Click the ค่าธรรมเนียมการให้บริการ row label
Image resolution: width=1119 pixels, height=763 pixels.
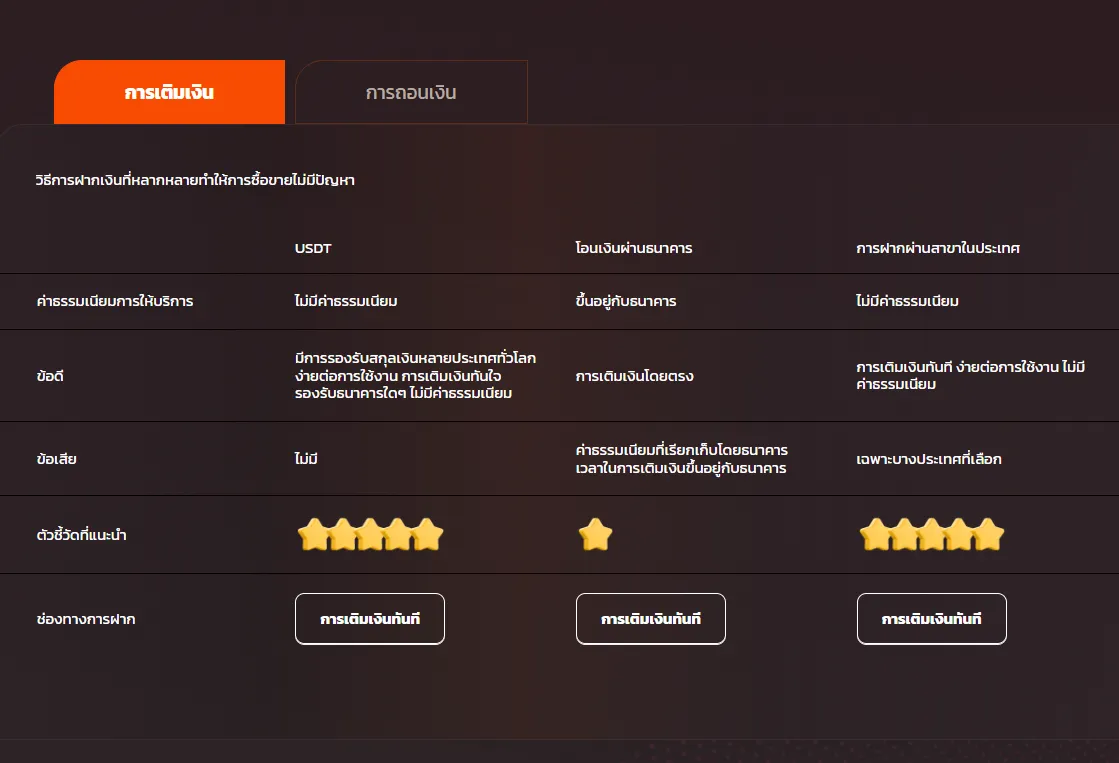pyautogui.click(x=115, y=301)
